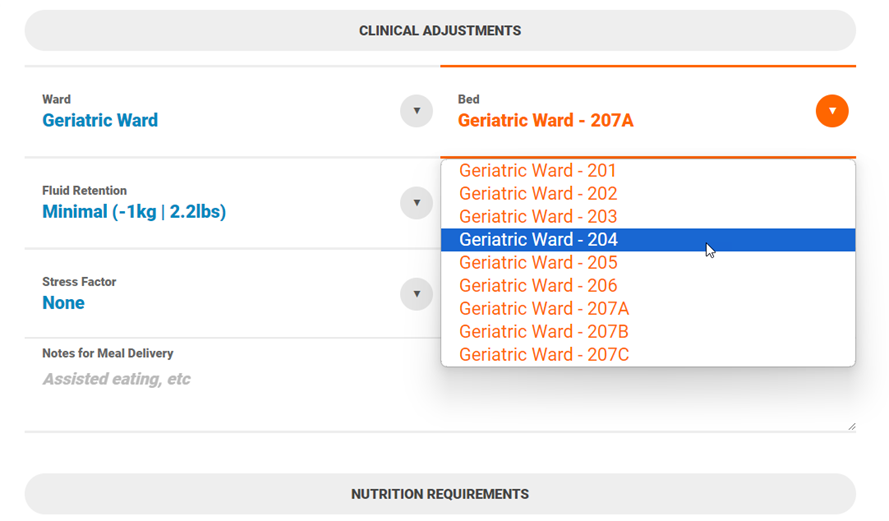The image size is (889, 521).
Task: Open the Stress Factor dropdown arrow
Action: point(416,294)
